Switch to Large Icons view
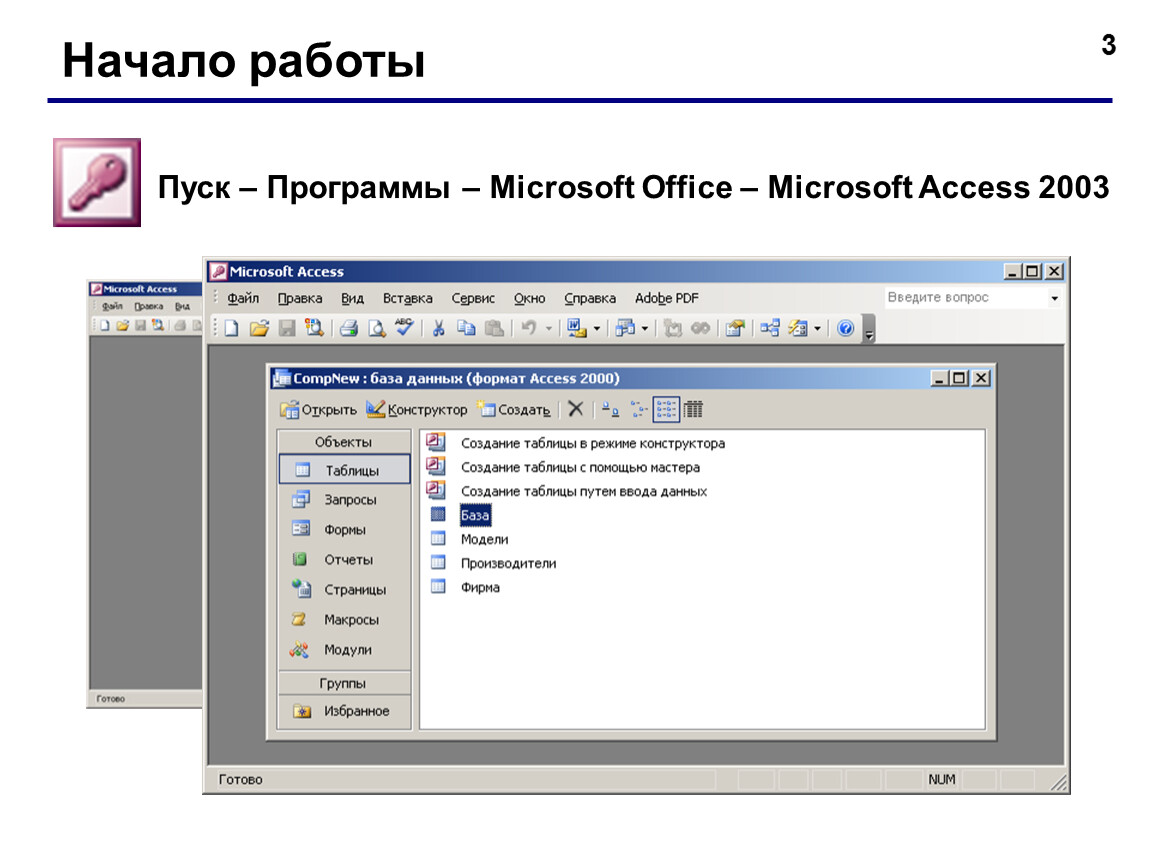Viewport: 1150px width, 864px height. click(610, 410)
